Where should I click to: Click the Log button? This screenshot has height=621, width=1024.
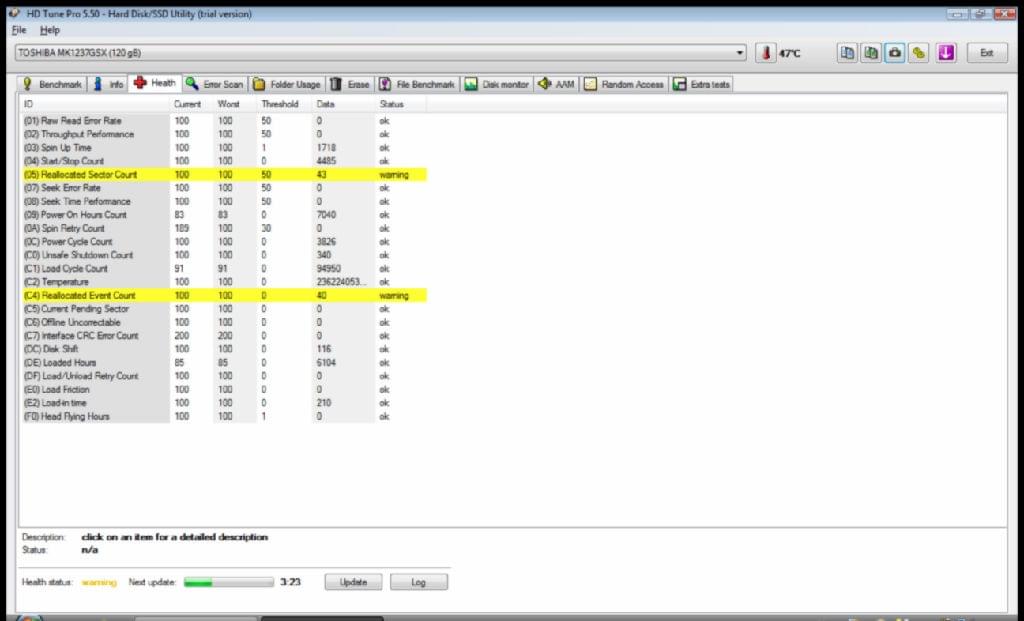tap(419, 582)
